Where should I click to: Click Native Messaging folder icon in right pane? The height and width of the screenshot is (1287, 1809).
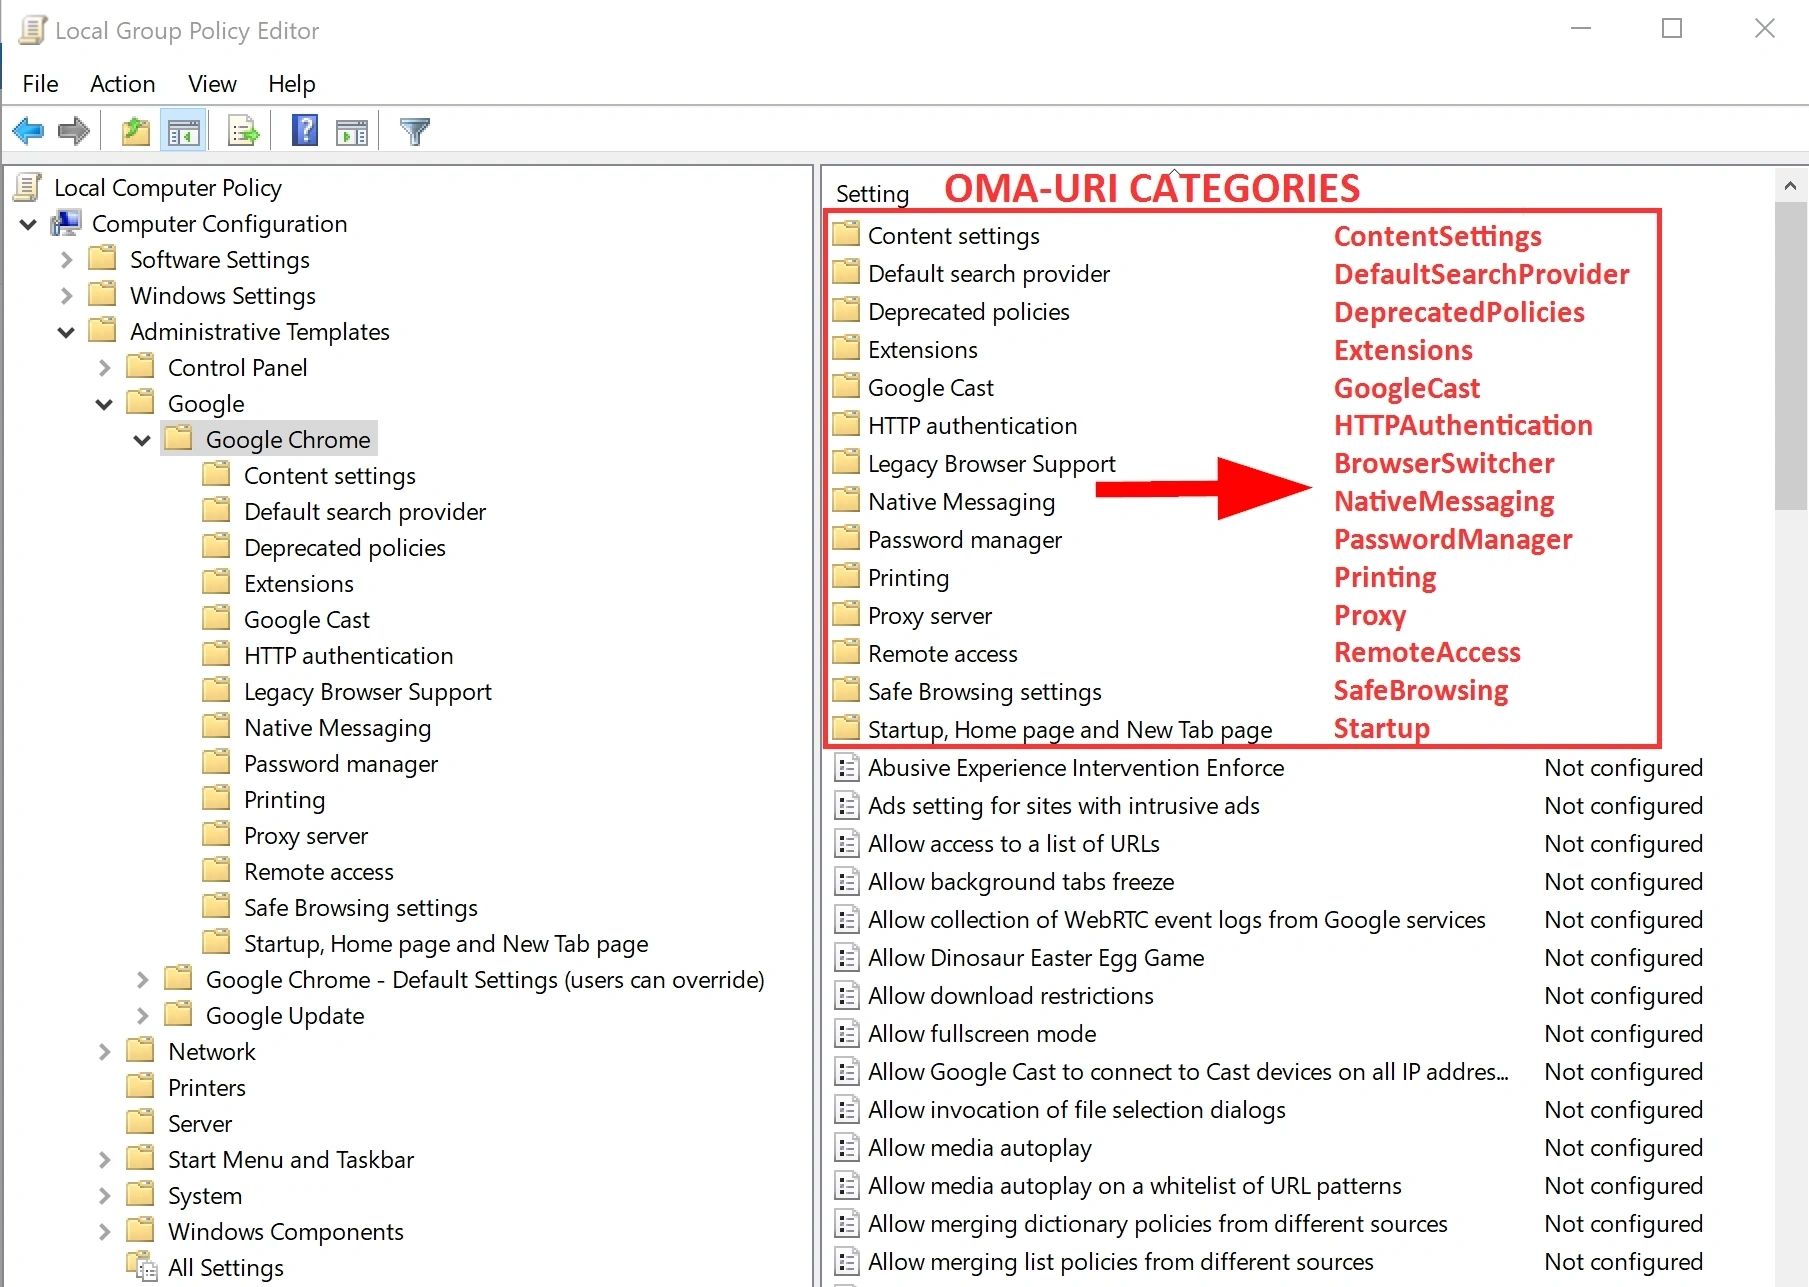click(846, 500)
